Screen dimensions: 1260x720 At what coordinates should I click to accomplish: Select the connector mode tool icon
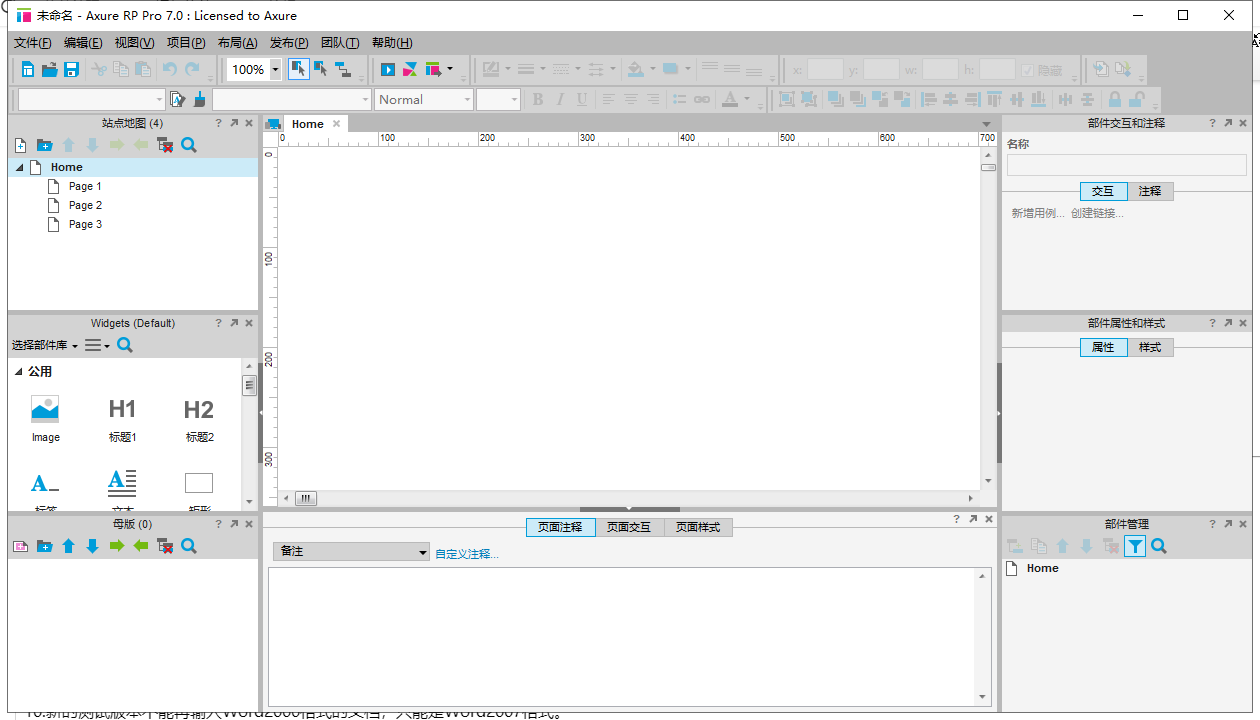(343, 69)
